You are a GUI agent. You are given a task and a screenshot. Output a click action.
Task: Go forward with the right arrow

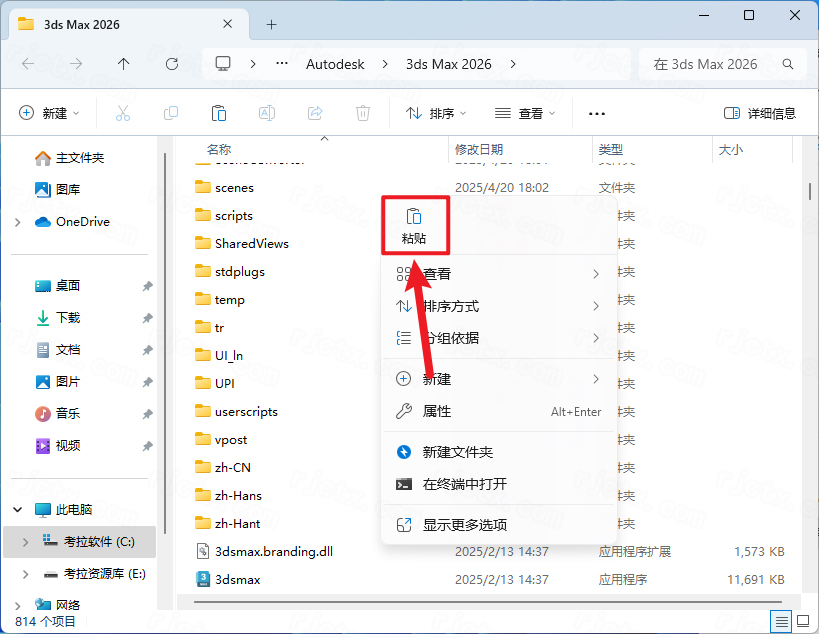[x=76, y=64]
